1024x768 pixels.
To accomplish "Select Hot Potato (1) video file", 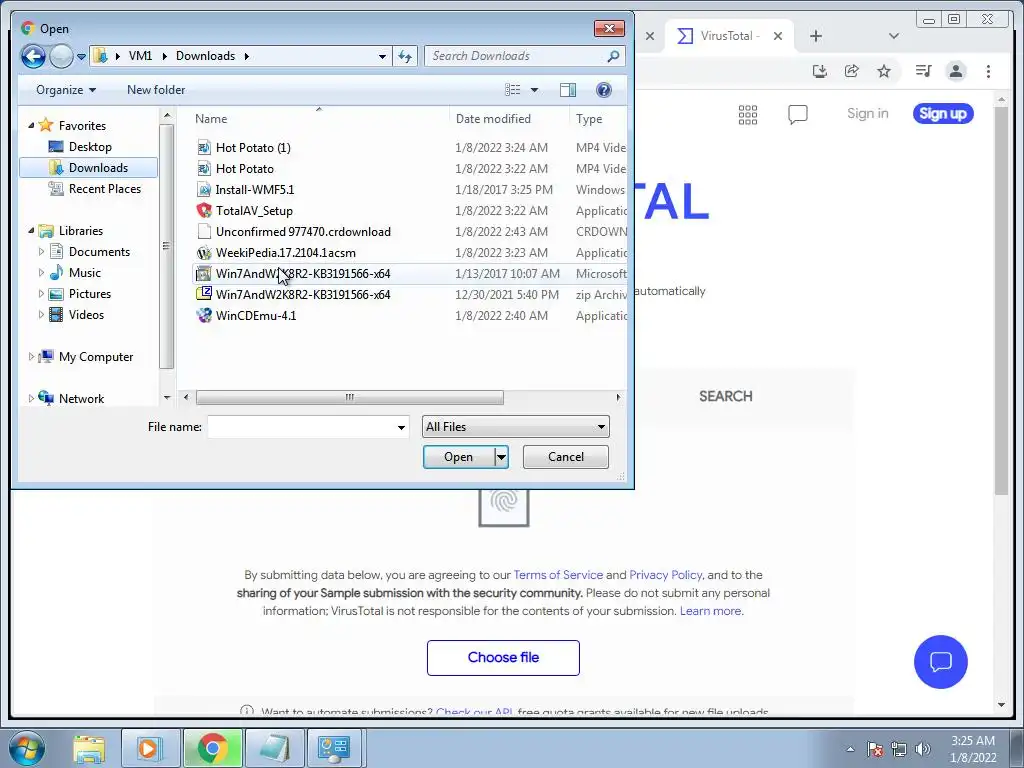I will [x=253, y=148].
